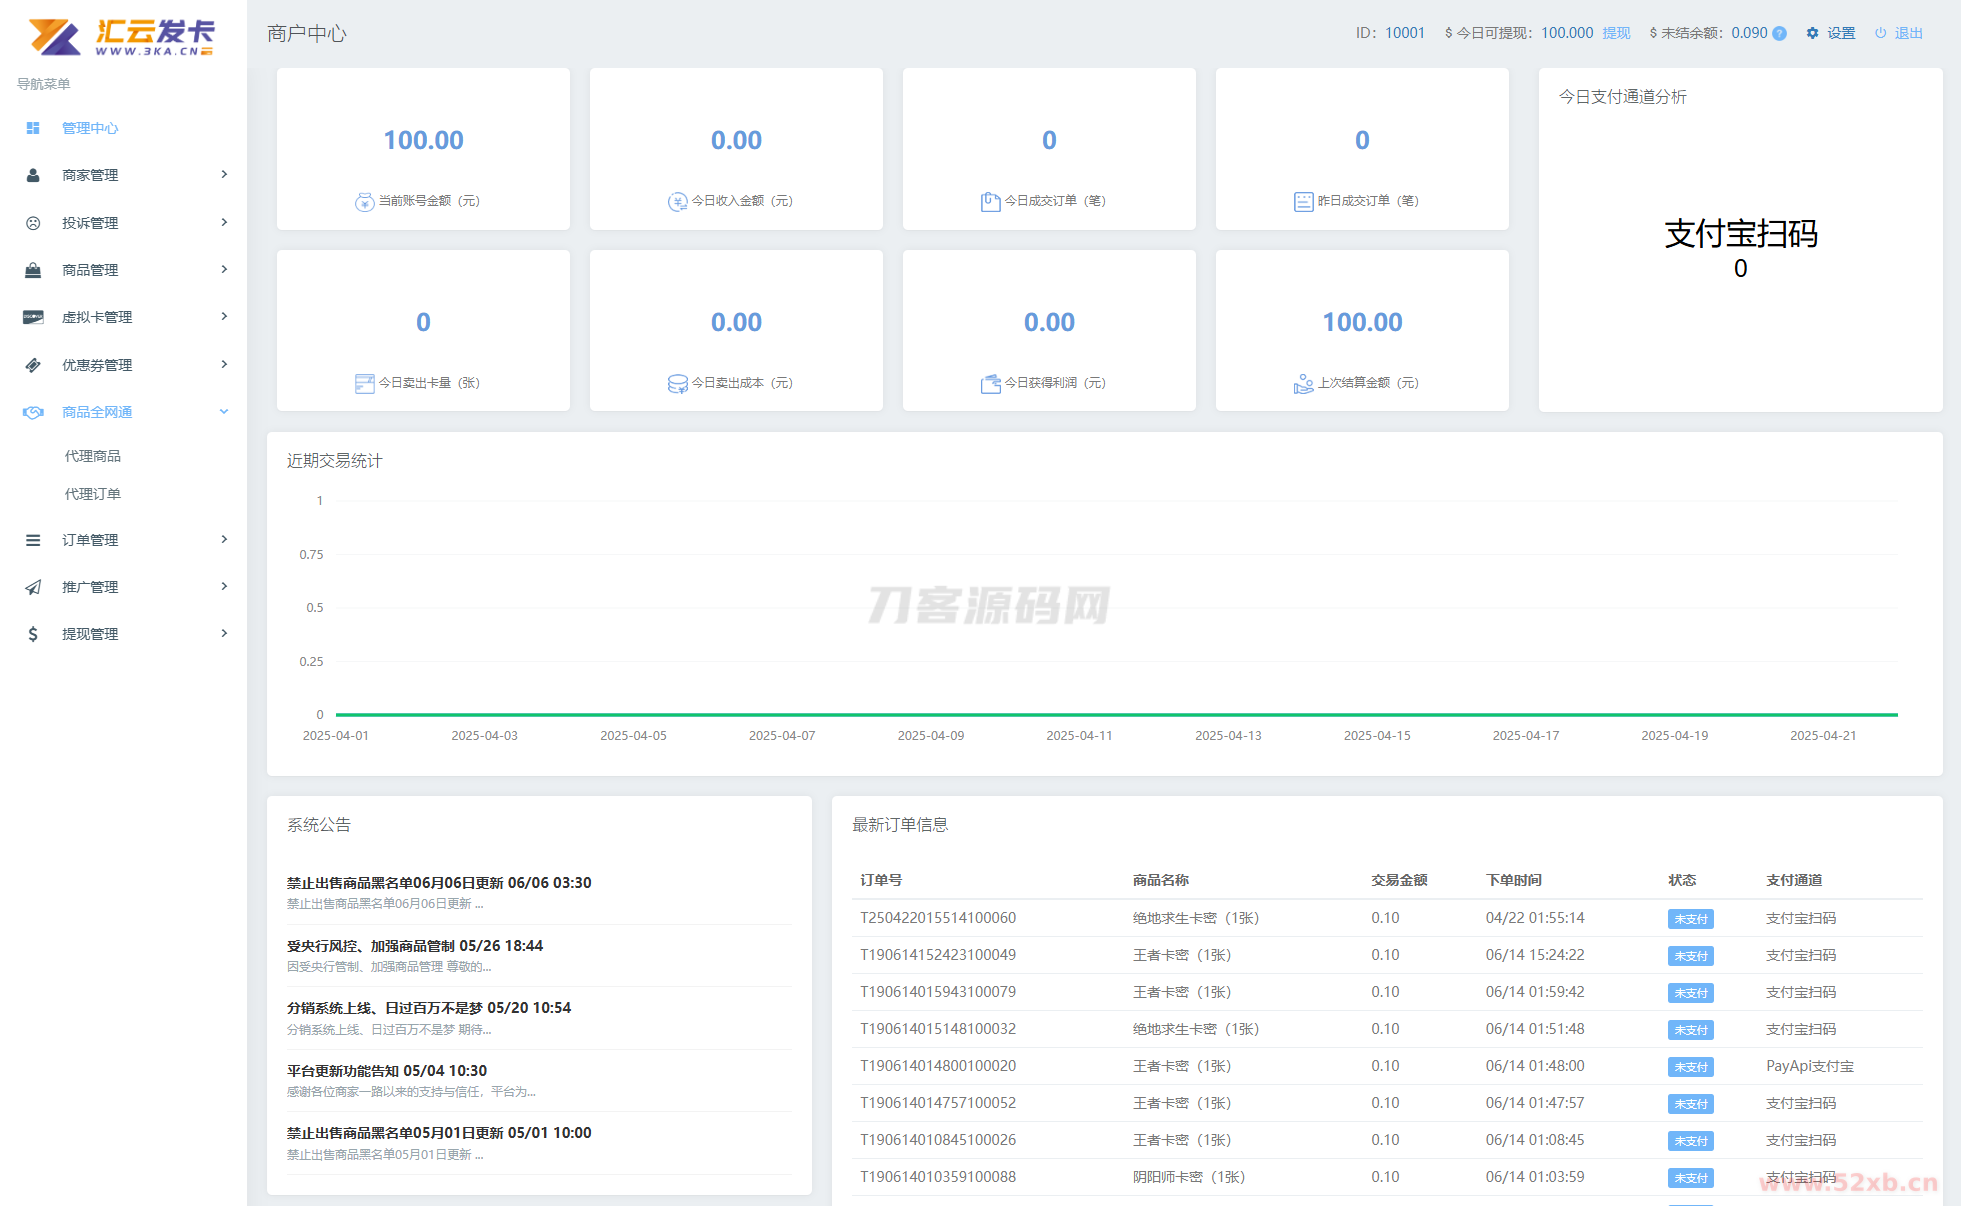Screen dimensions: 1961x1206
Task: Open the 代理商品 submenu item
Action: point(92,456)
